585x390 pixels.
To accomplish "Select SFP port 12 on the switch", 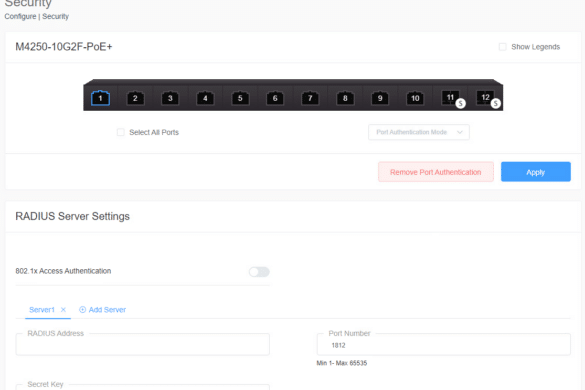I will [x=485, y=98].
